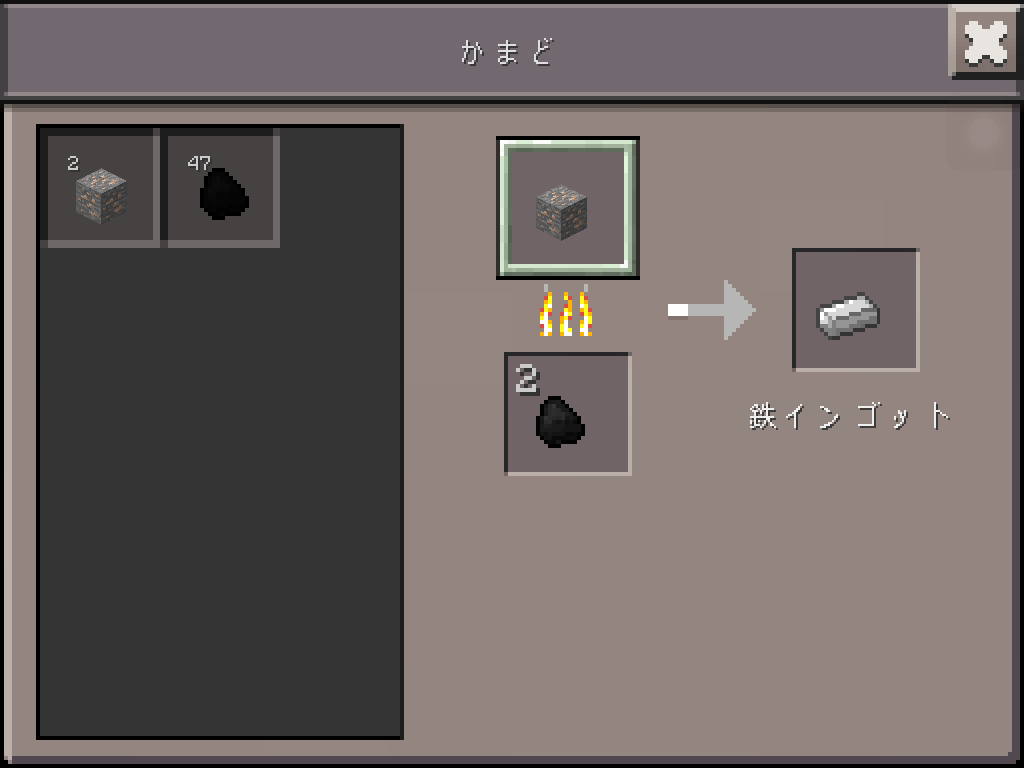Click the green border of ore input slot
Viewport: 1024px width, 768px height.
point(568,268)
